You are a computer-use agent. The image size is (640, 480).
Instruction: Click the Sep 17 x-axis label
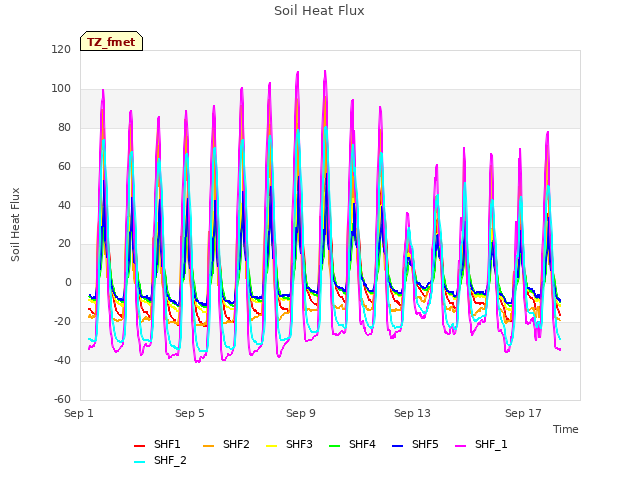pos(523,413)
